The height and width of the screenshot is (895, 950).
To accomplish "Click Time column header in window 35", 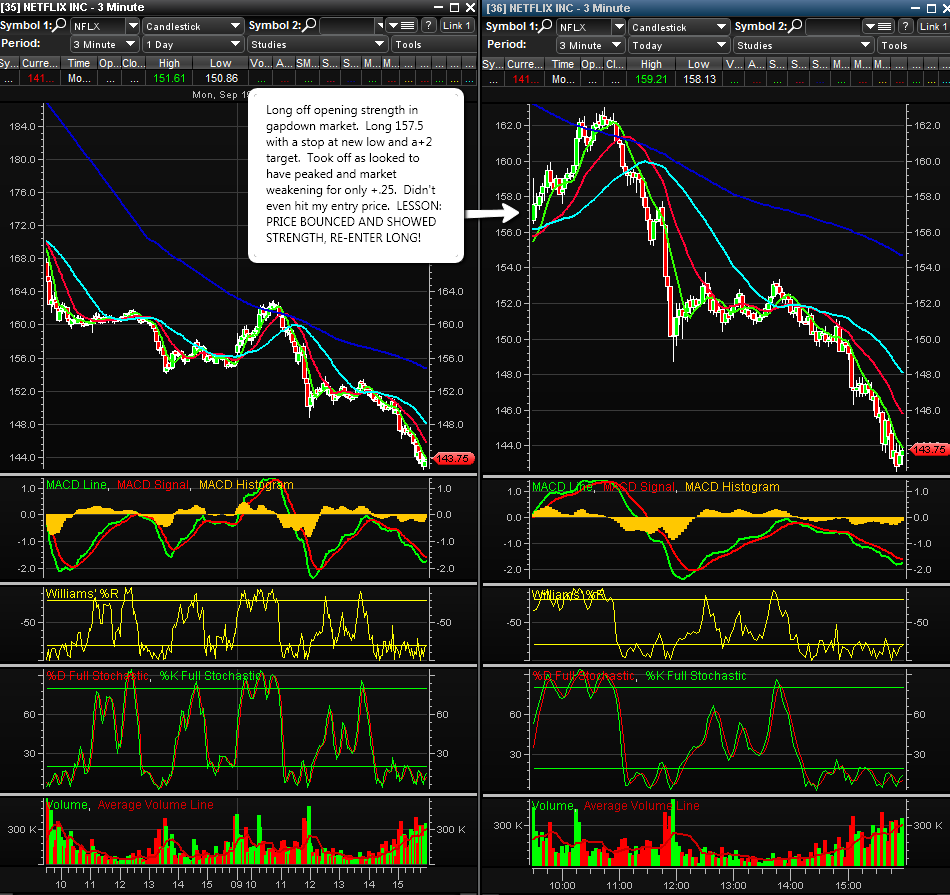I will (x=79, y=63).
